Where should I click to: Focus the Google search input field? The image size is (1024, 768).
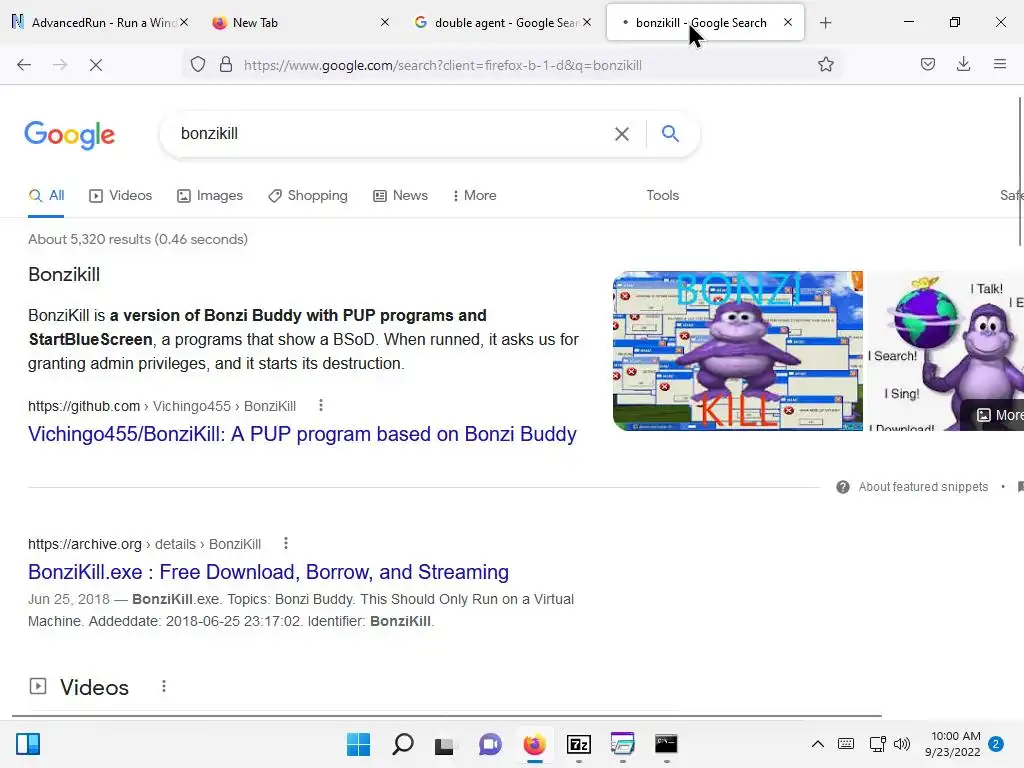point(392,134)
